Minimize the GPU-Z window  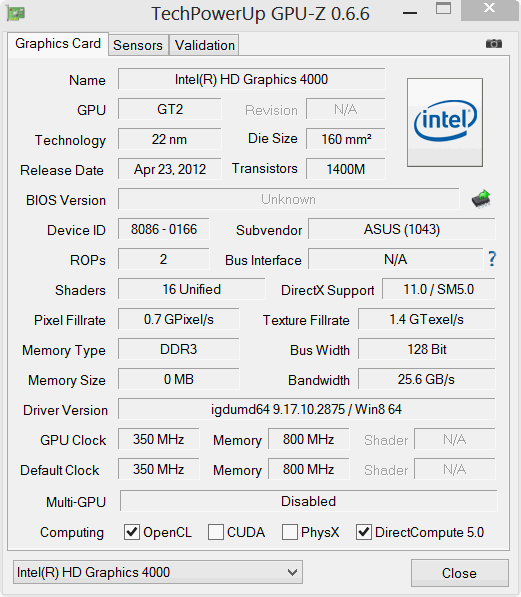point(410,13)
